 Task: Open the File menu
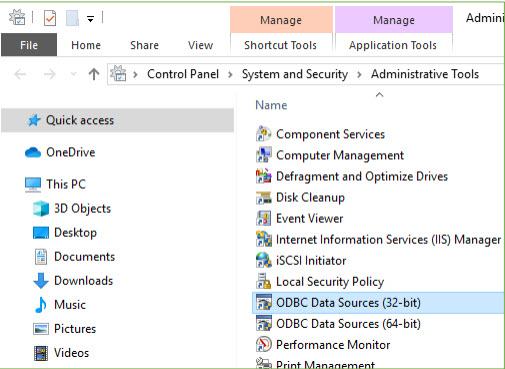click(29, 45)
